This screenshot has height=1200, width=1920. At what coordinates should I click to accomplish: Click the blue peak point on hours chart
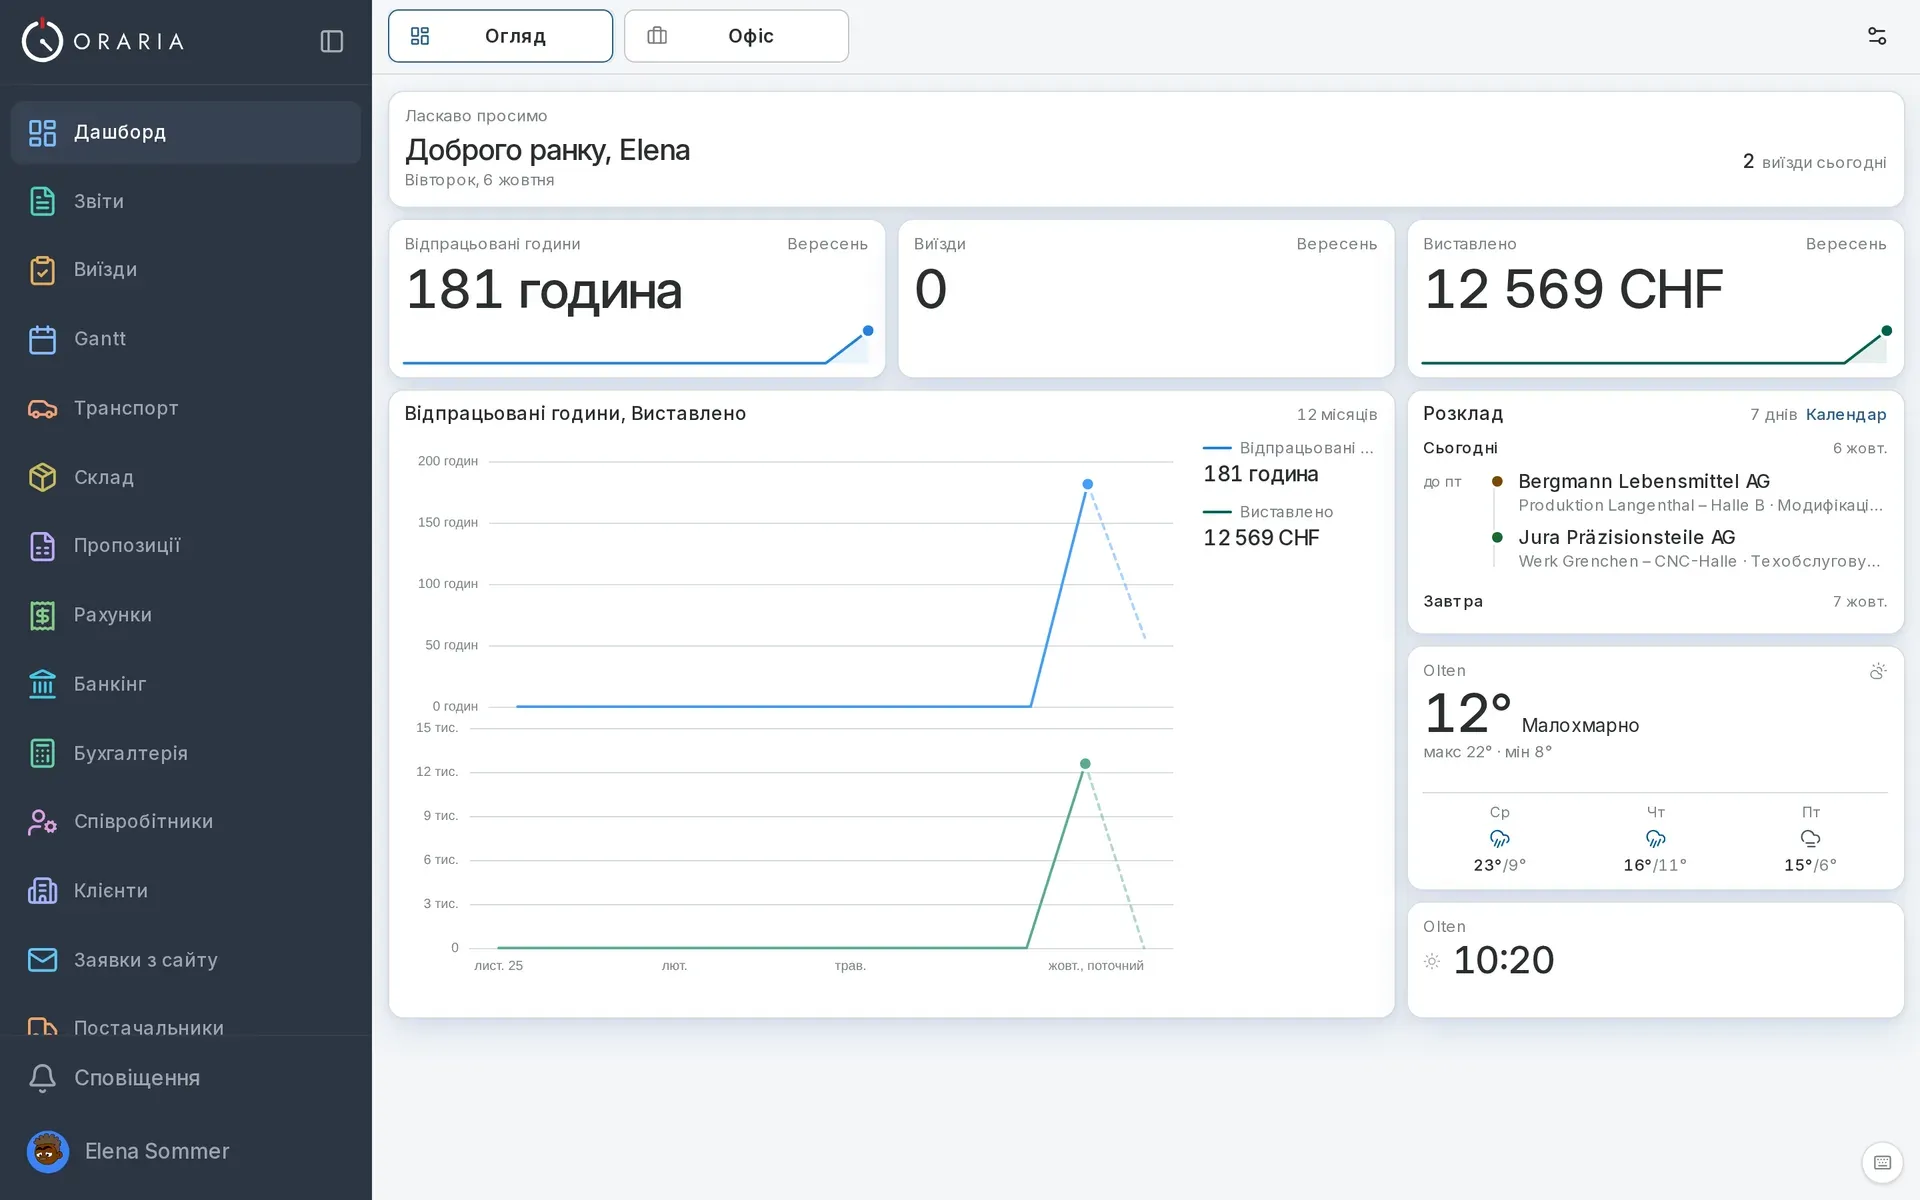pos(1087,484)
